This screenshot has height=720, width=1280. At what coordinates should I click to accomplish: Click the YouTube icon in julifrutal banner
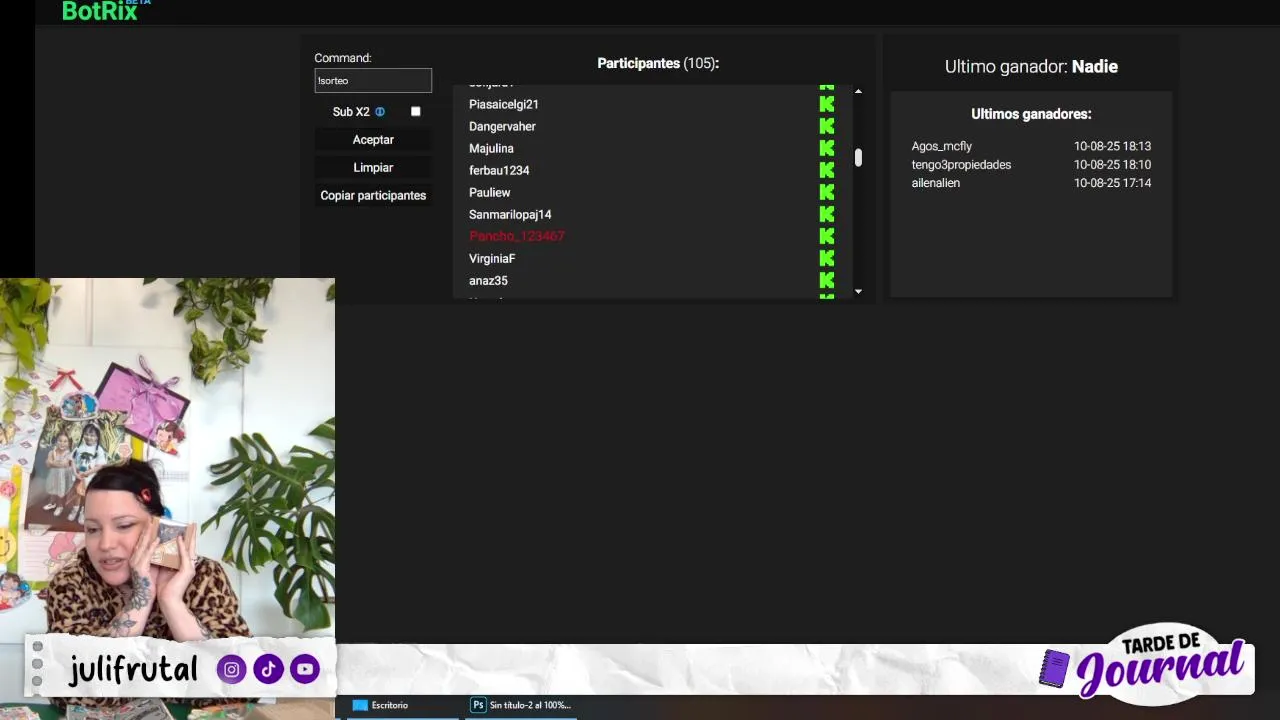tap(305, 669)
